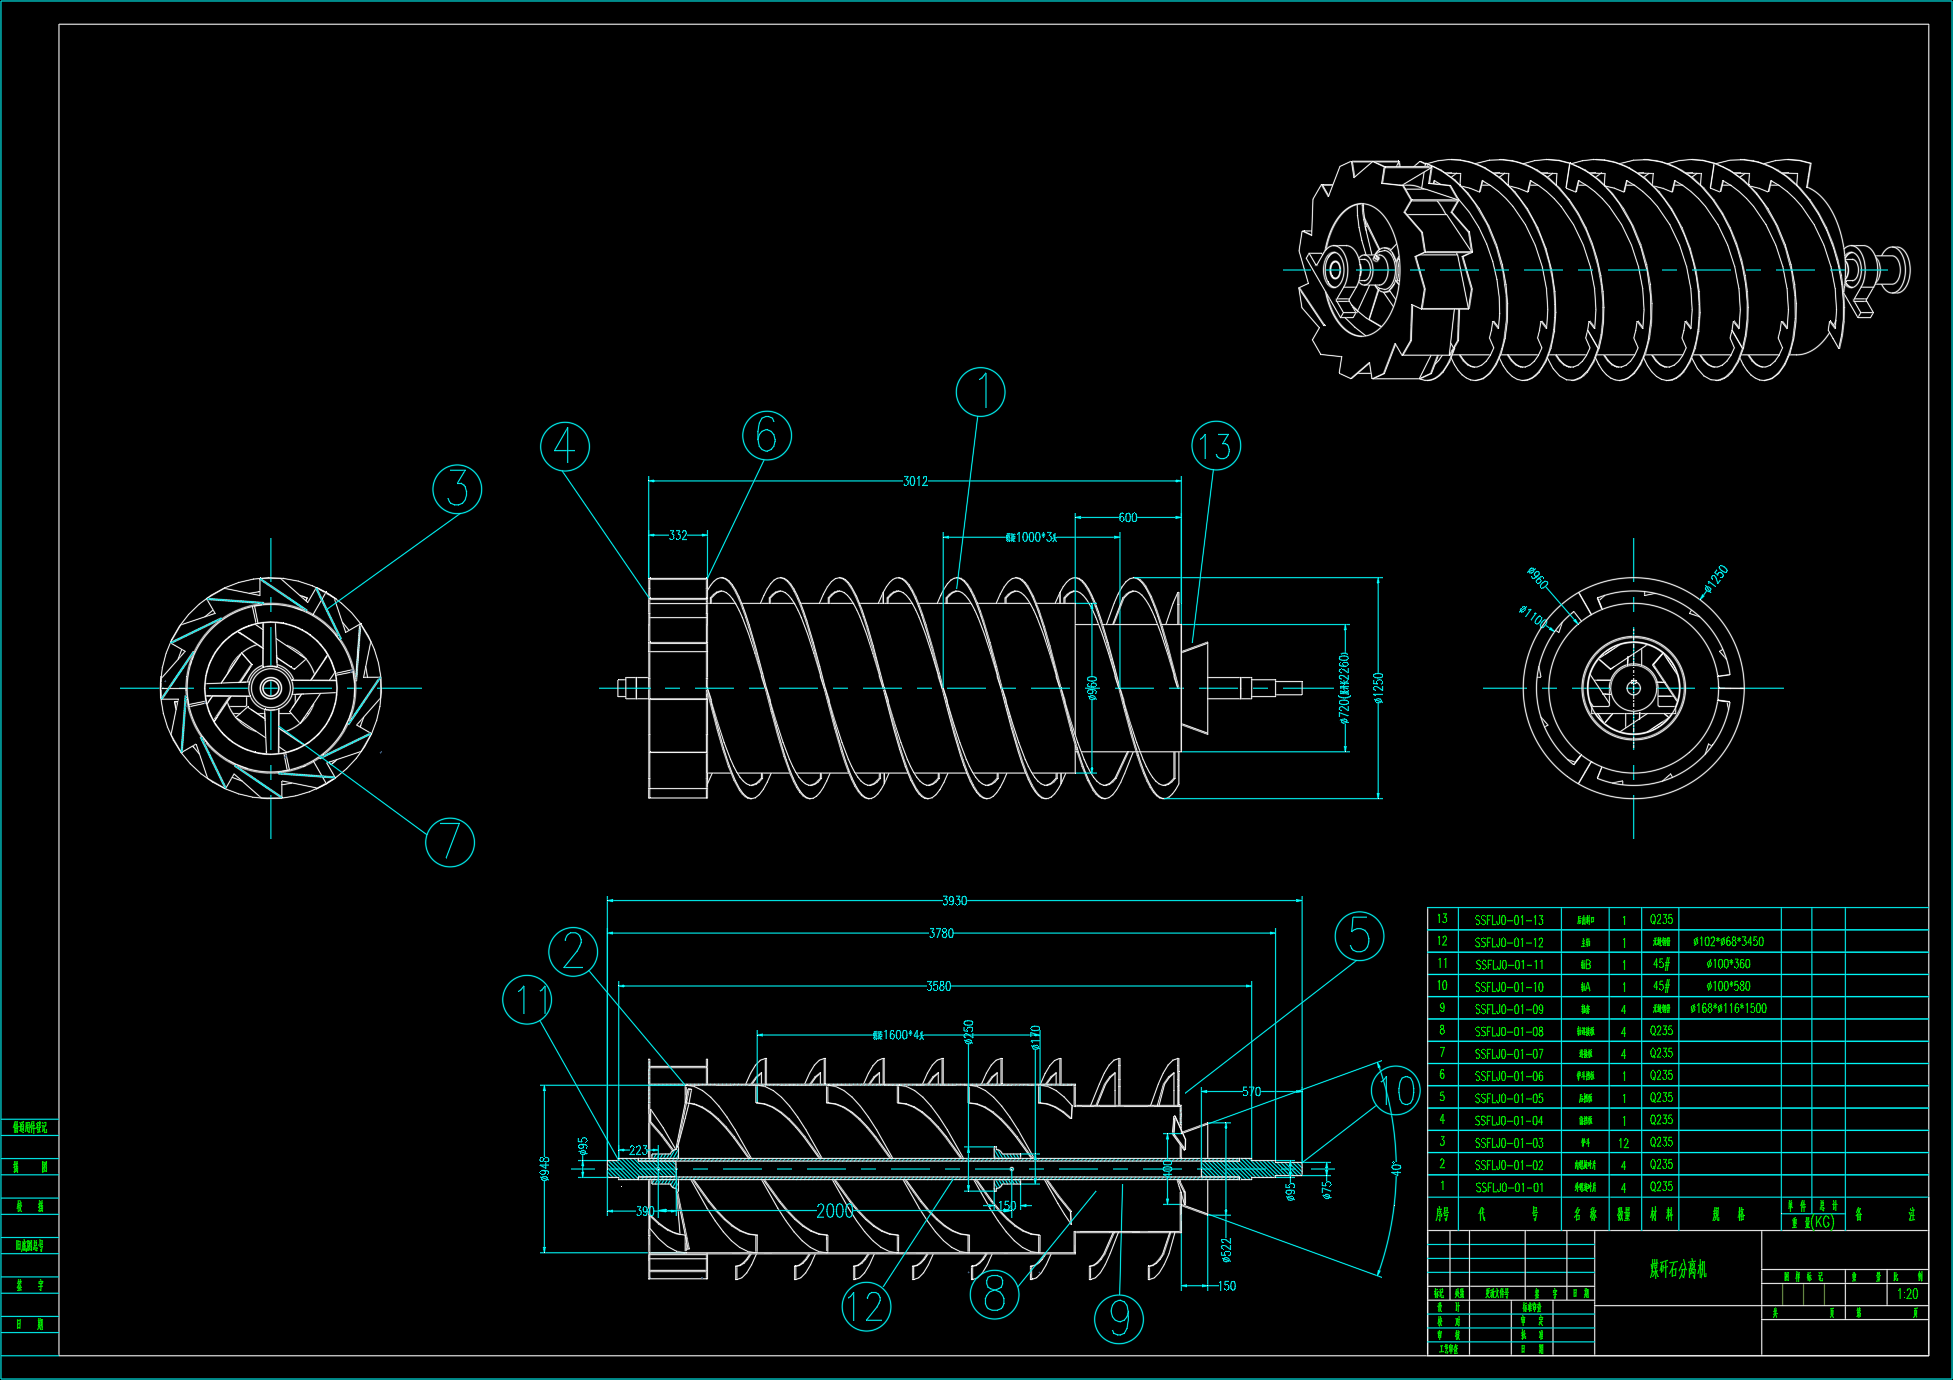Click balloon number 4 near front view
The image size is (1953, 1380).
(565, 446)
